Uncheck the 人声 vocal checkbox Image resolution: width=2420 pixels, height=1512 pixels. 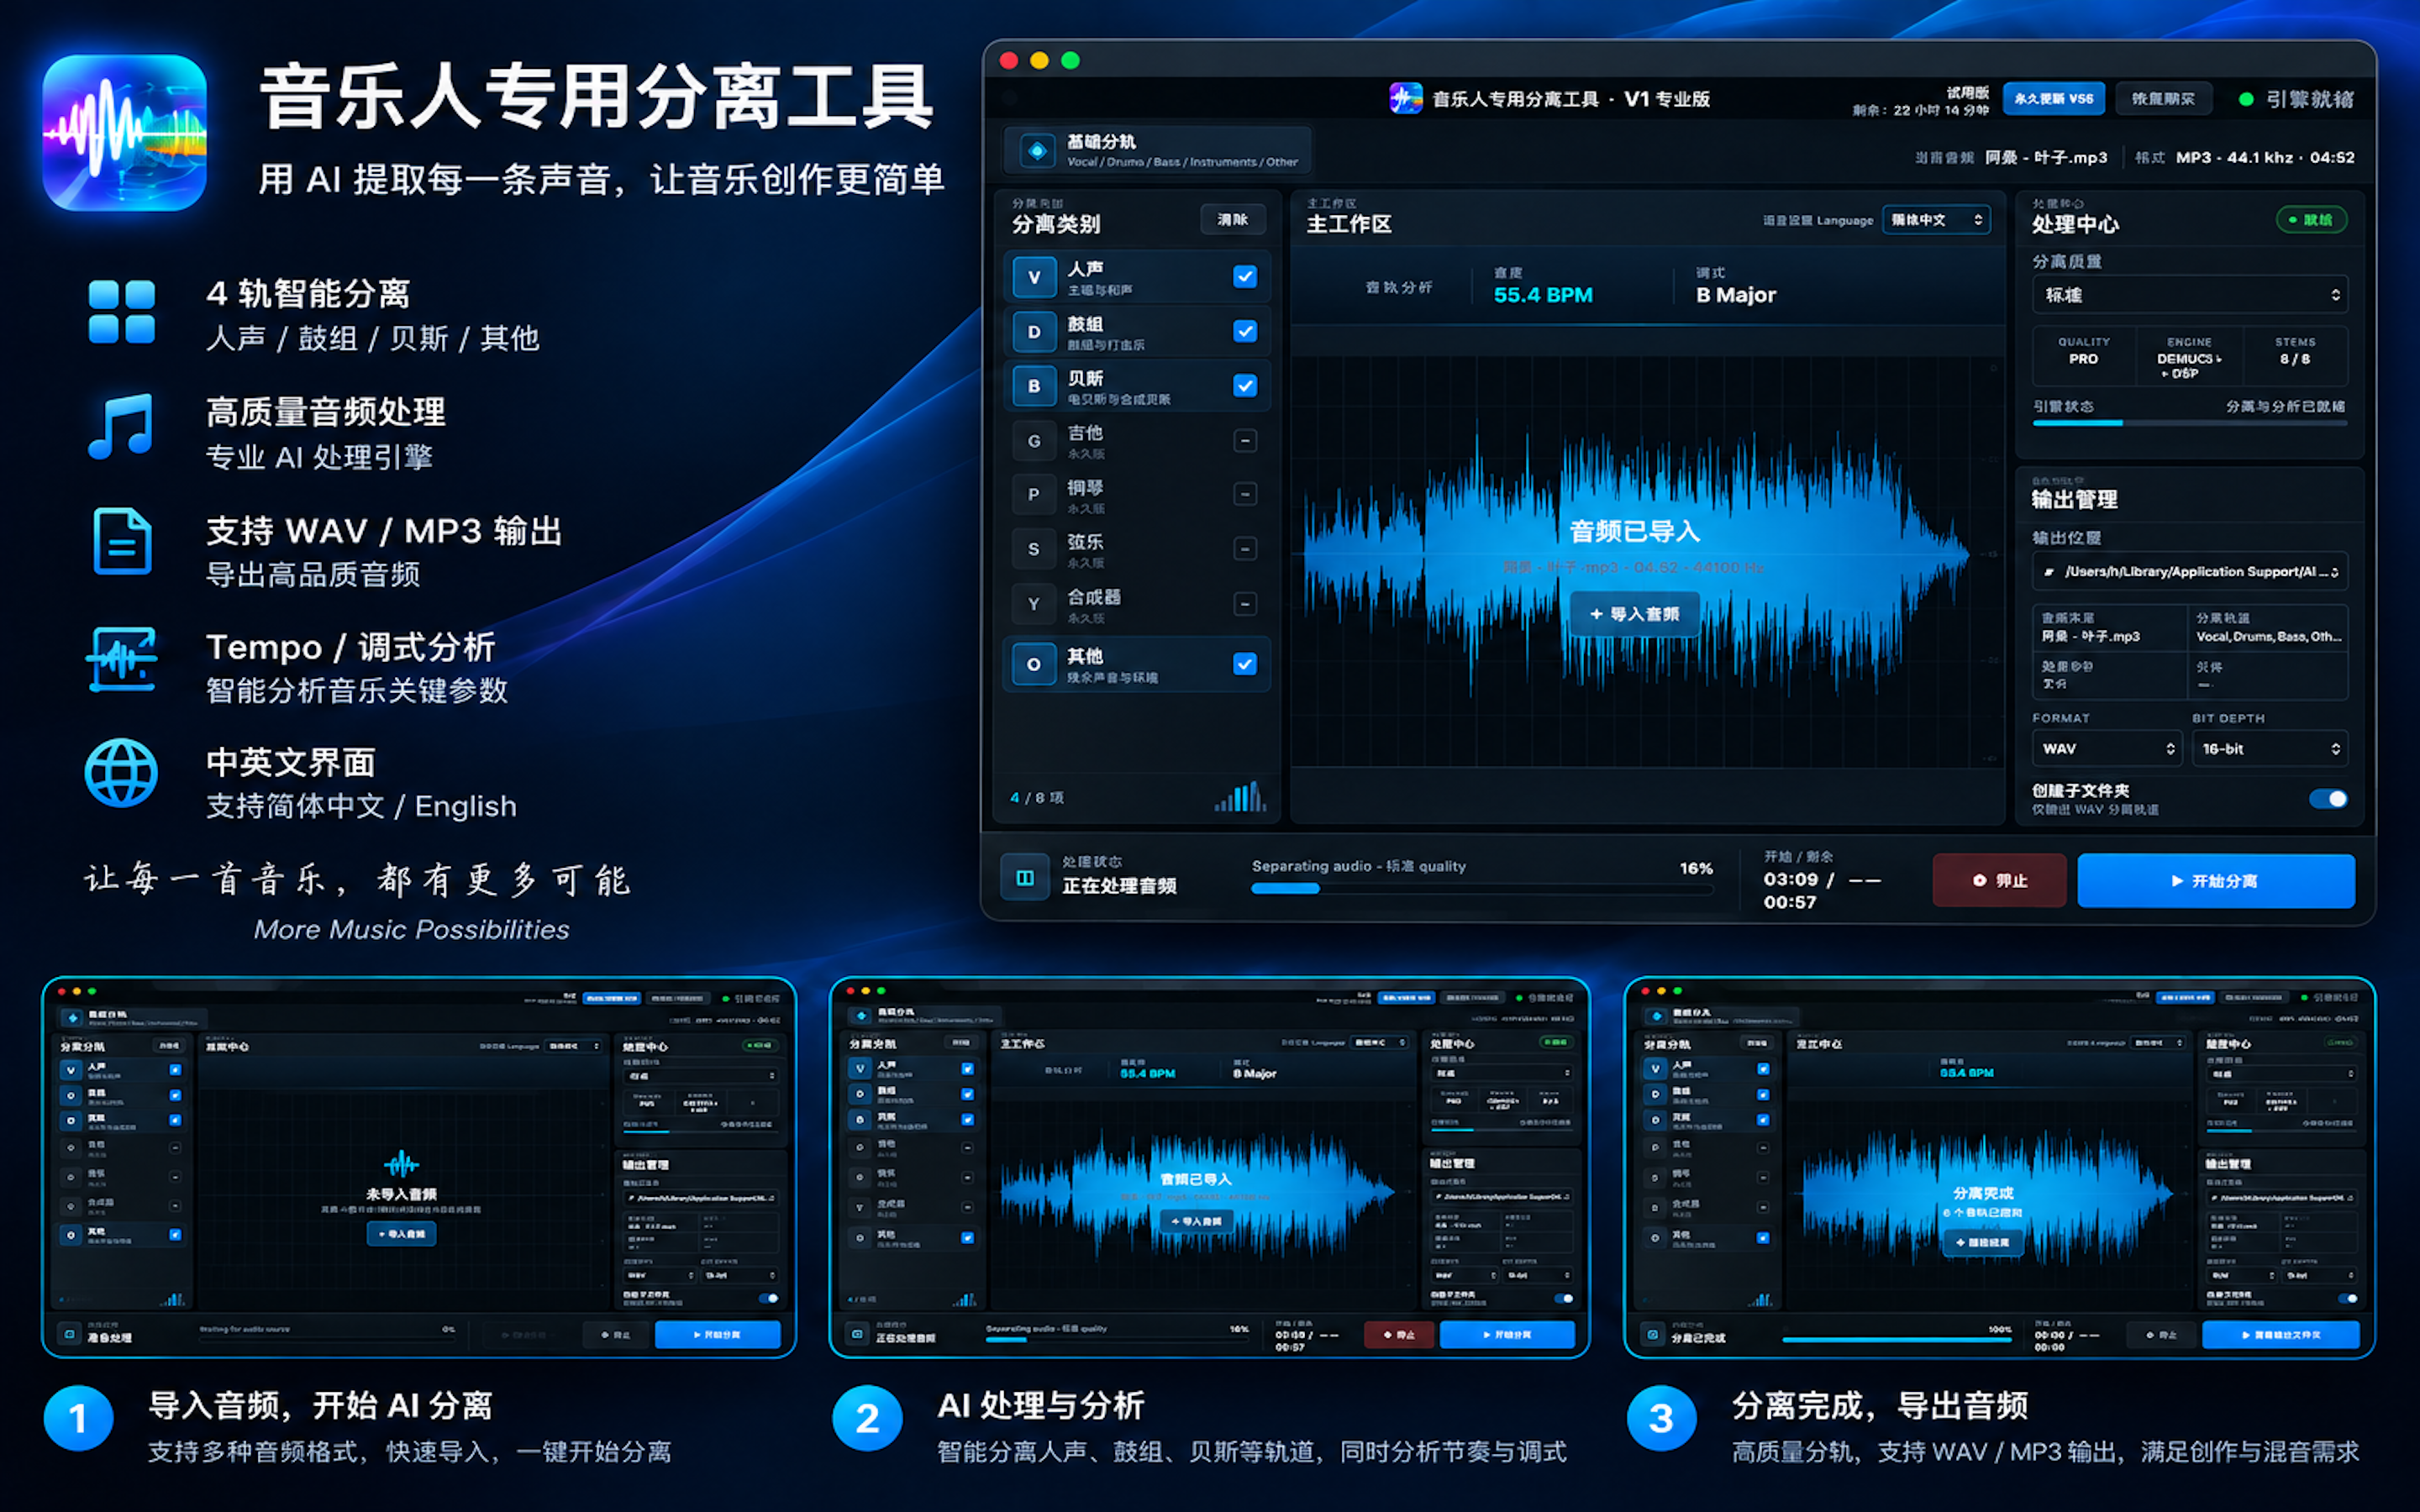click(1245, 277)
